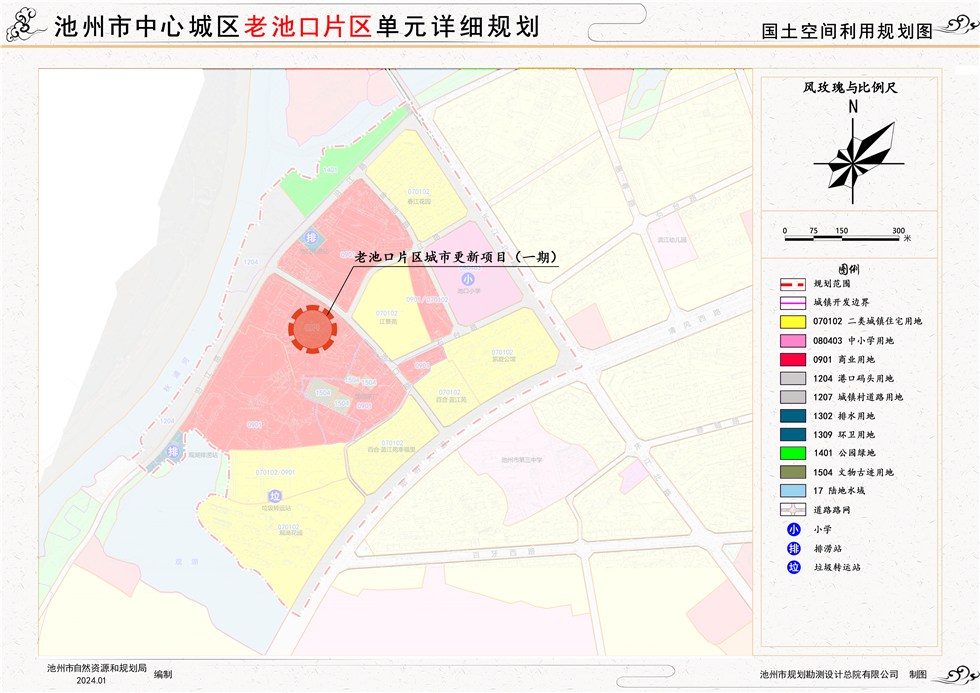This screenshot has width=980, height=693.
Task: Click the northern drainage station icon on map
Action: pyautogui.click(x=311, y=238)
